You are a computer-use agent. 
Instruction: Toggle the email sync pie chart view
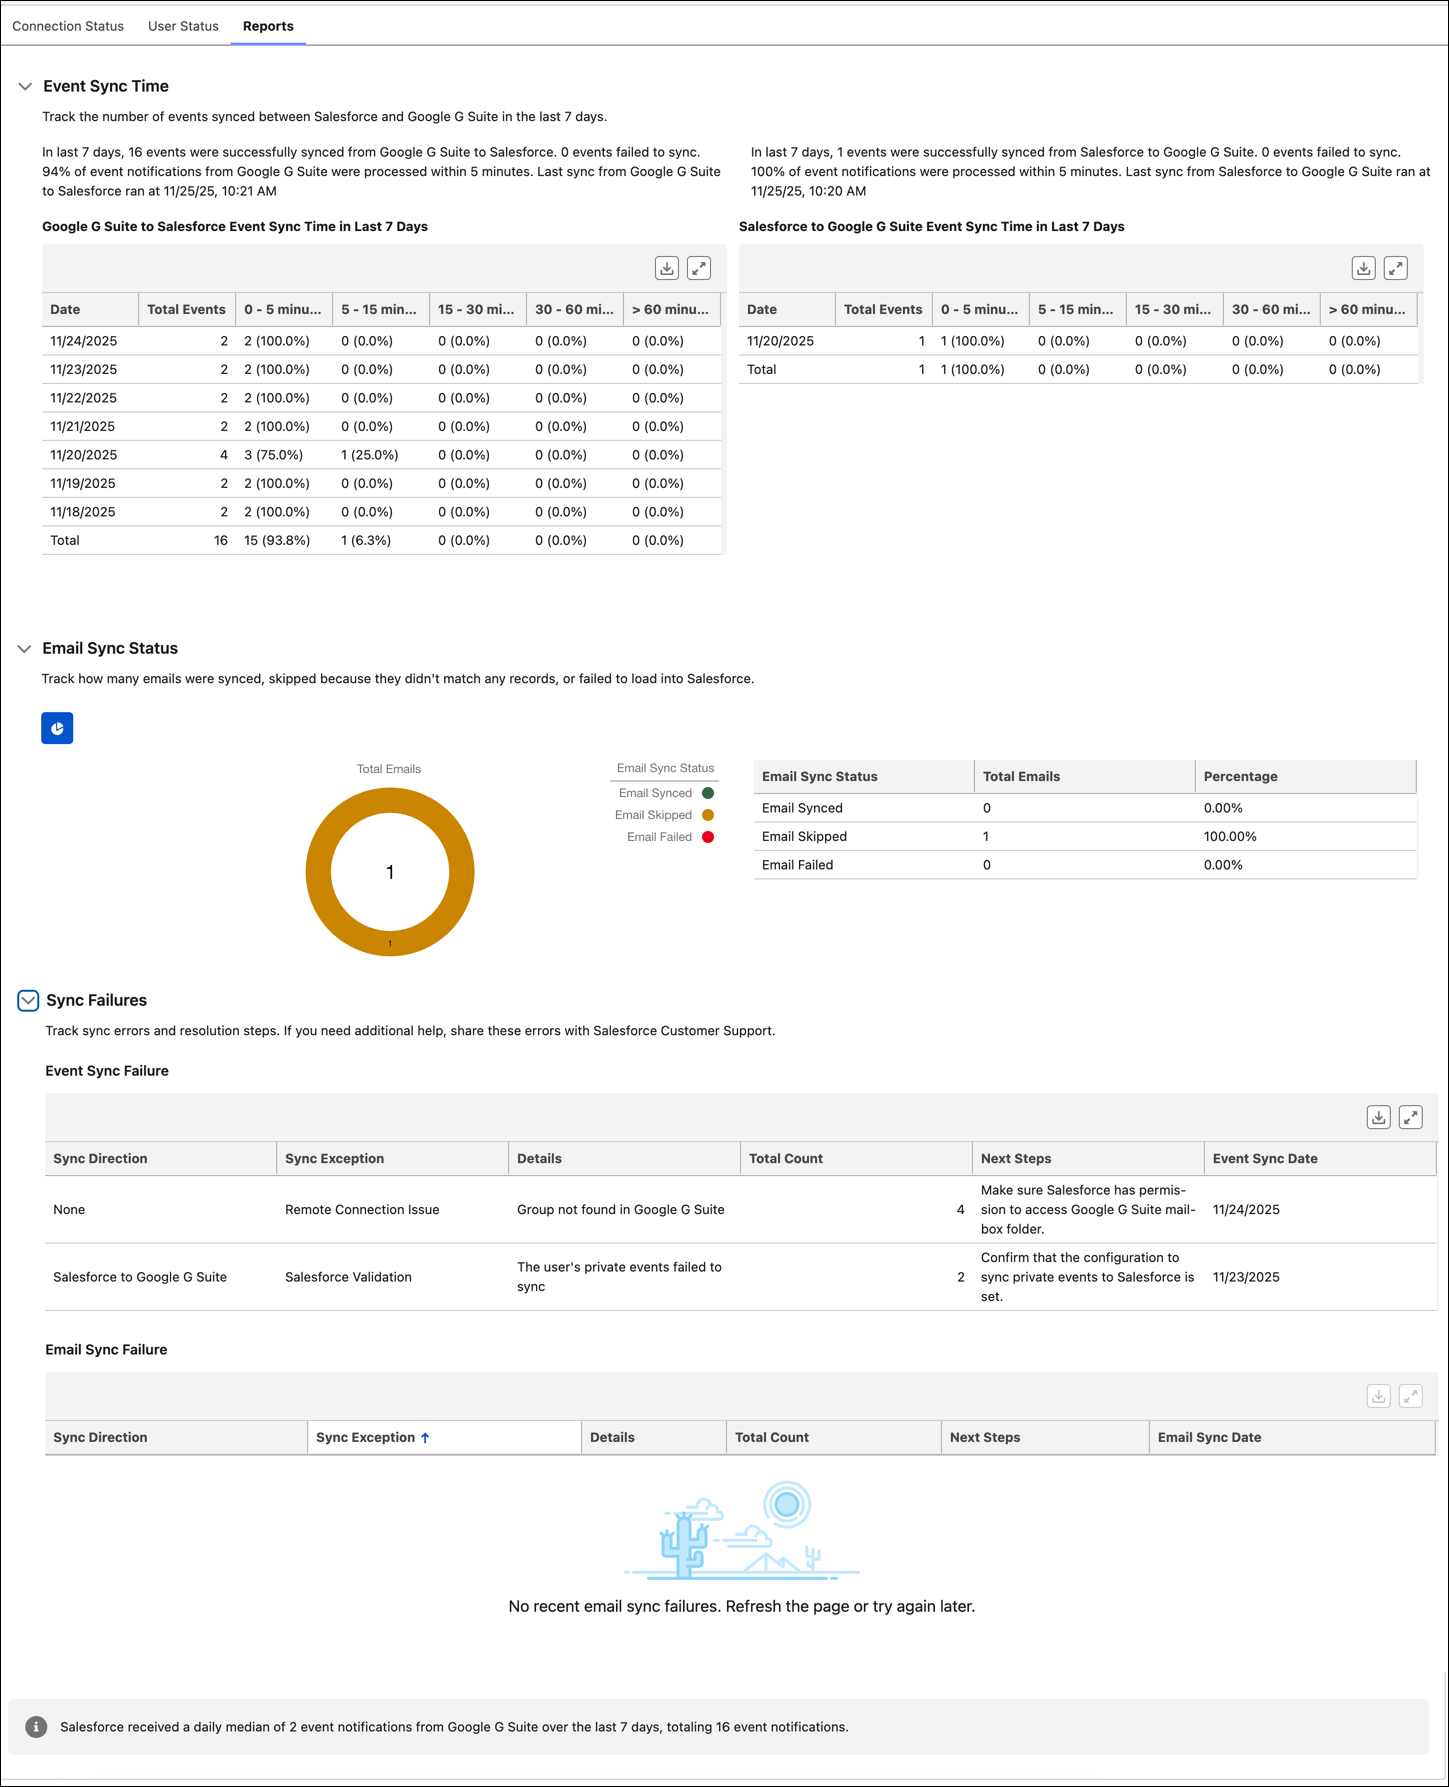[x=57, y=728]
